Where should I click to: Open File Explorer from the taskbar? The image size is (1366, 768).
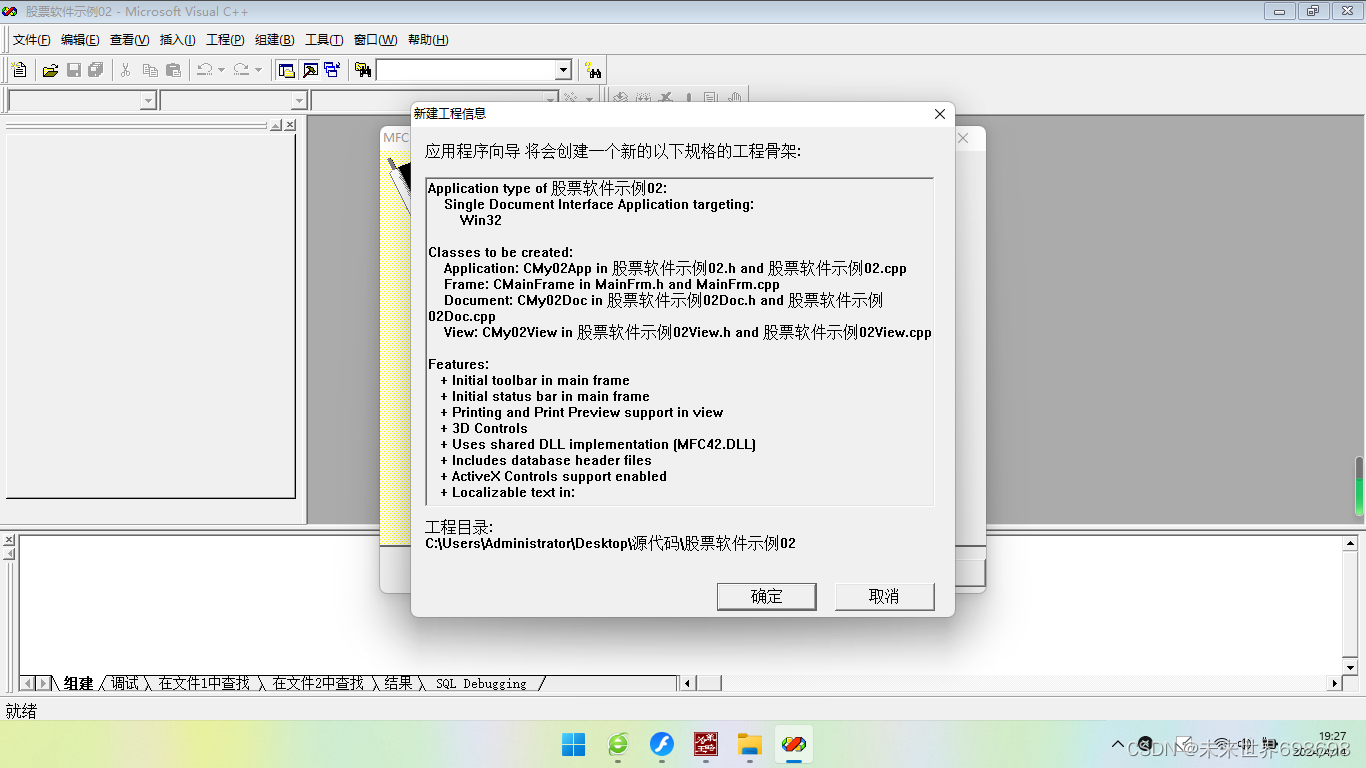[750, 744]
